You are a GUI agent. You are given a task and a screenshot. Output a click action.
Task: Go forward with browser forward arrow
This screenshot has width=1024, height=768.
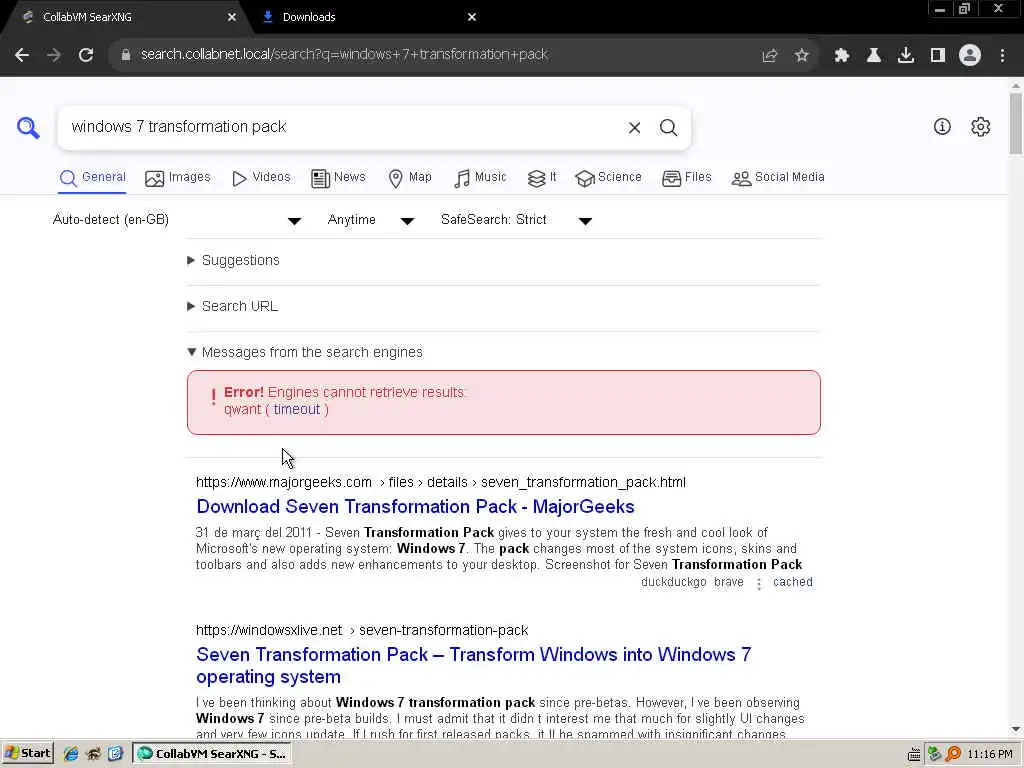tap(54, 55)
